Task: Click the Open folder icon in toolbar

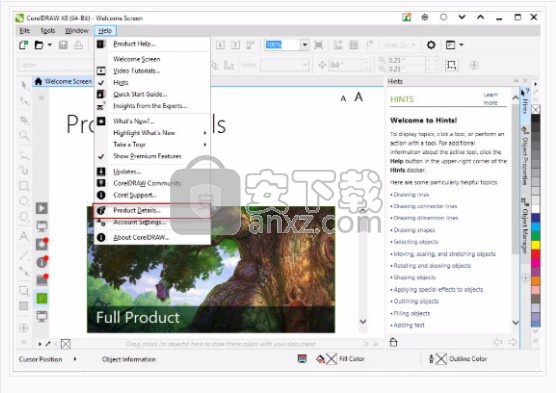Action: coord(39,45)
